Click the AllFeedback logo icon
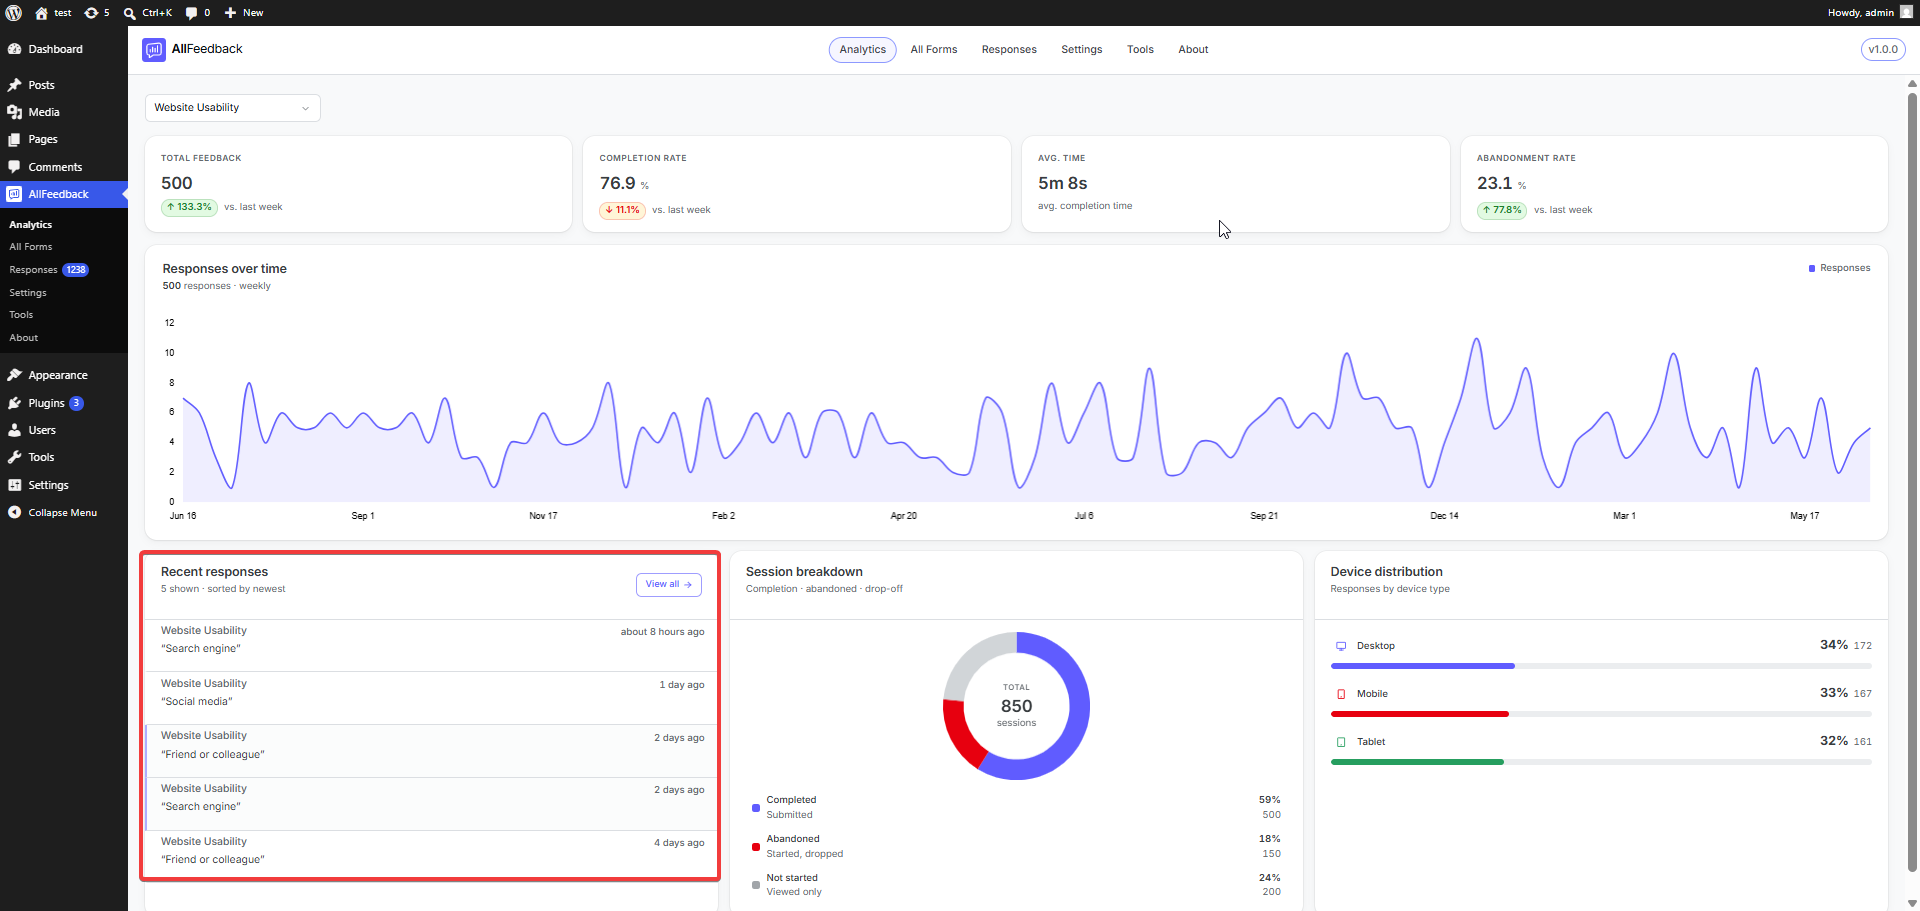Image resolution: width=1920 pixels, height=911 pixels. [x=154, y=49]
